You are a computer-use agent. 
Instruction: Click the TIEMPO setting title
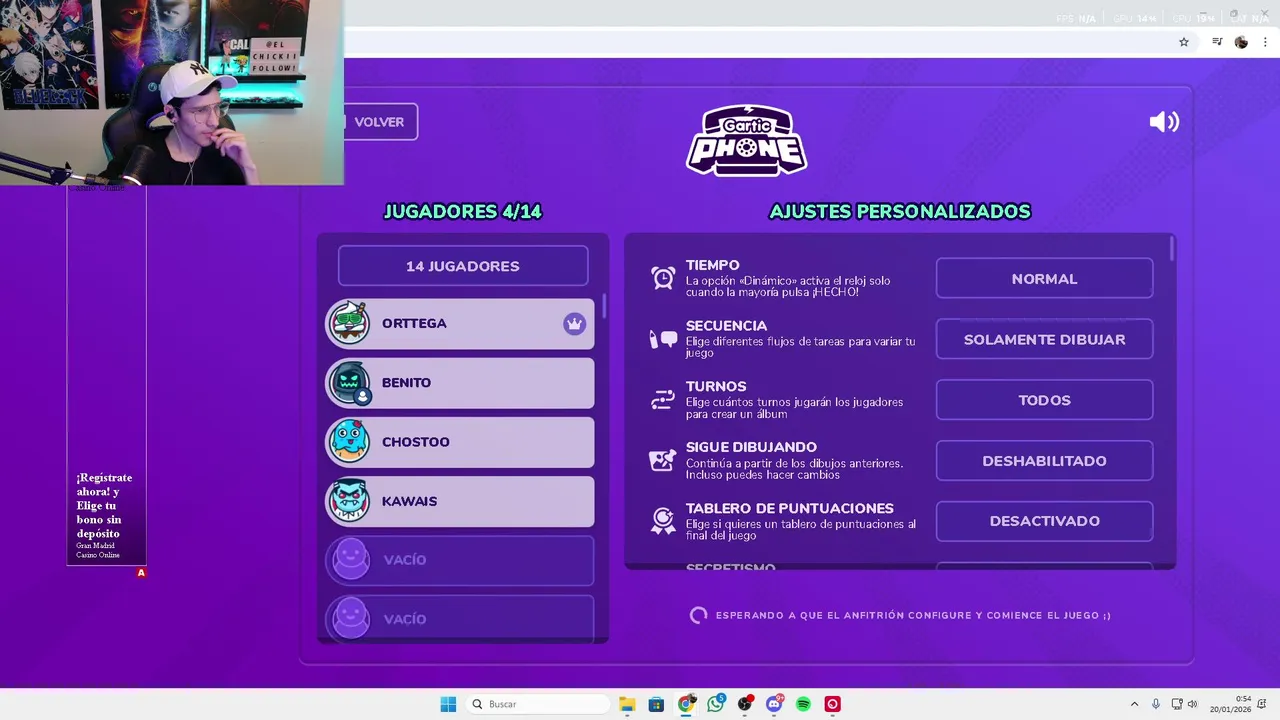pos(713,265)
